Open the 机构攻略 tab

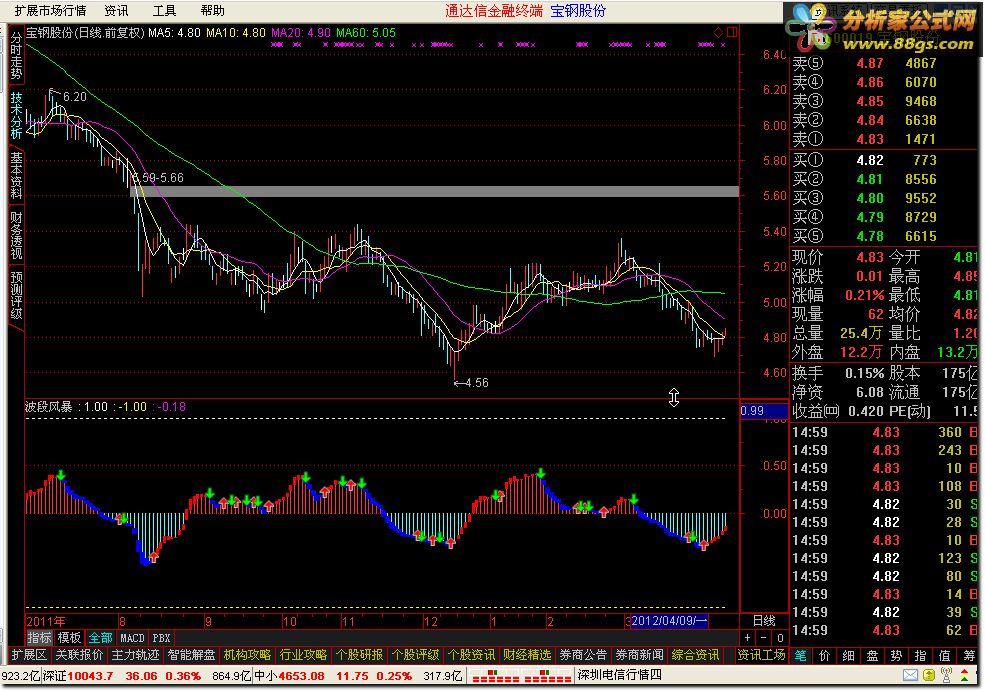[247, 655]
